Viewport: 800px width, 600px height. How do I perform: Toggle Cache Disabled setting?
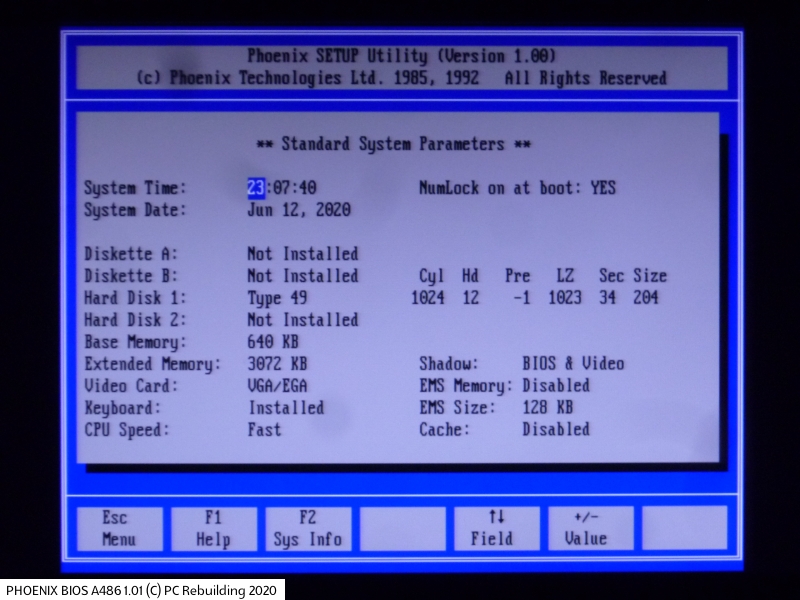555,430
